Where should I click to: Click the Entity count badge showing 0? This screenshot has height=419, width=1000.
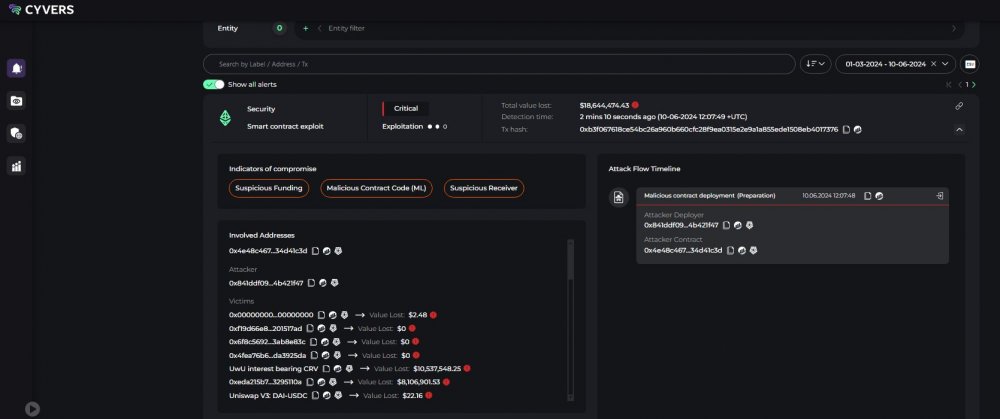click(x=279, y=28)
